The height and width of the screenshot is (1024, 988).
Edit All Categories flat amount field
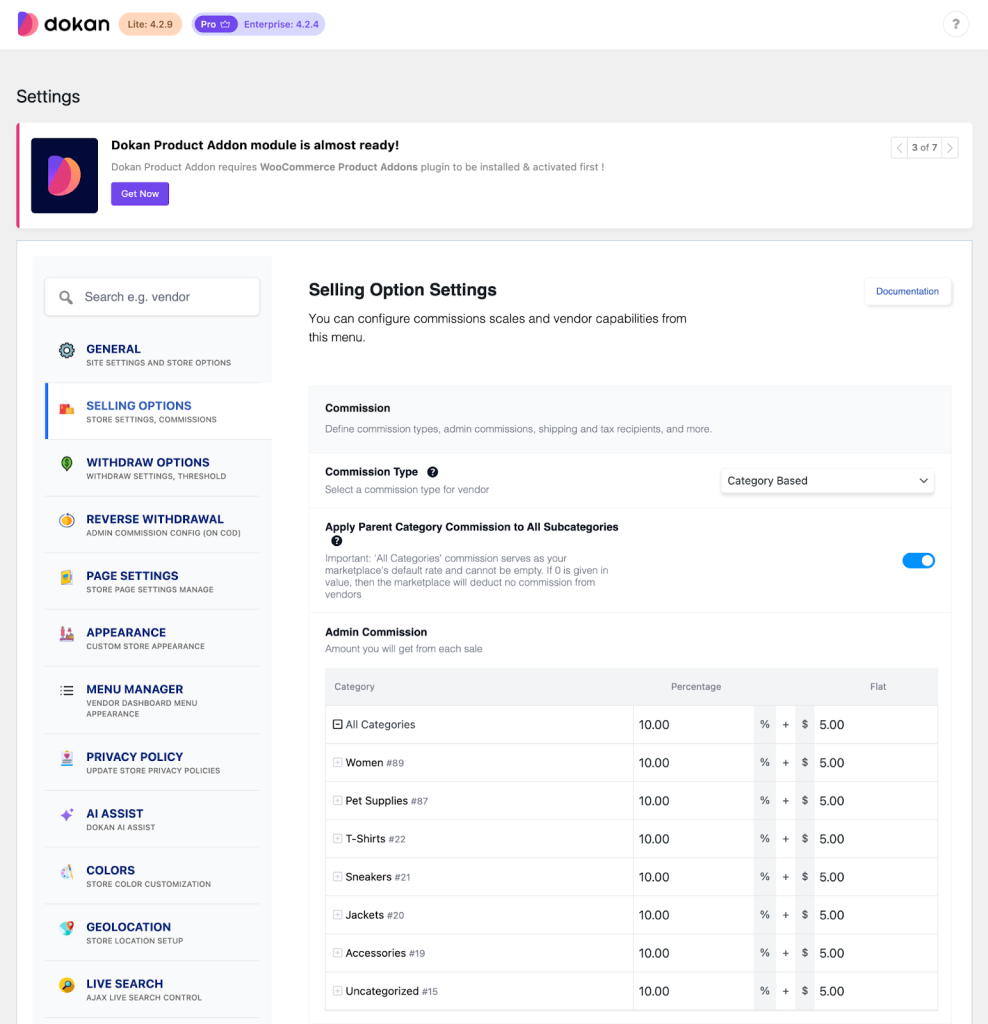(875, 725)
